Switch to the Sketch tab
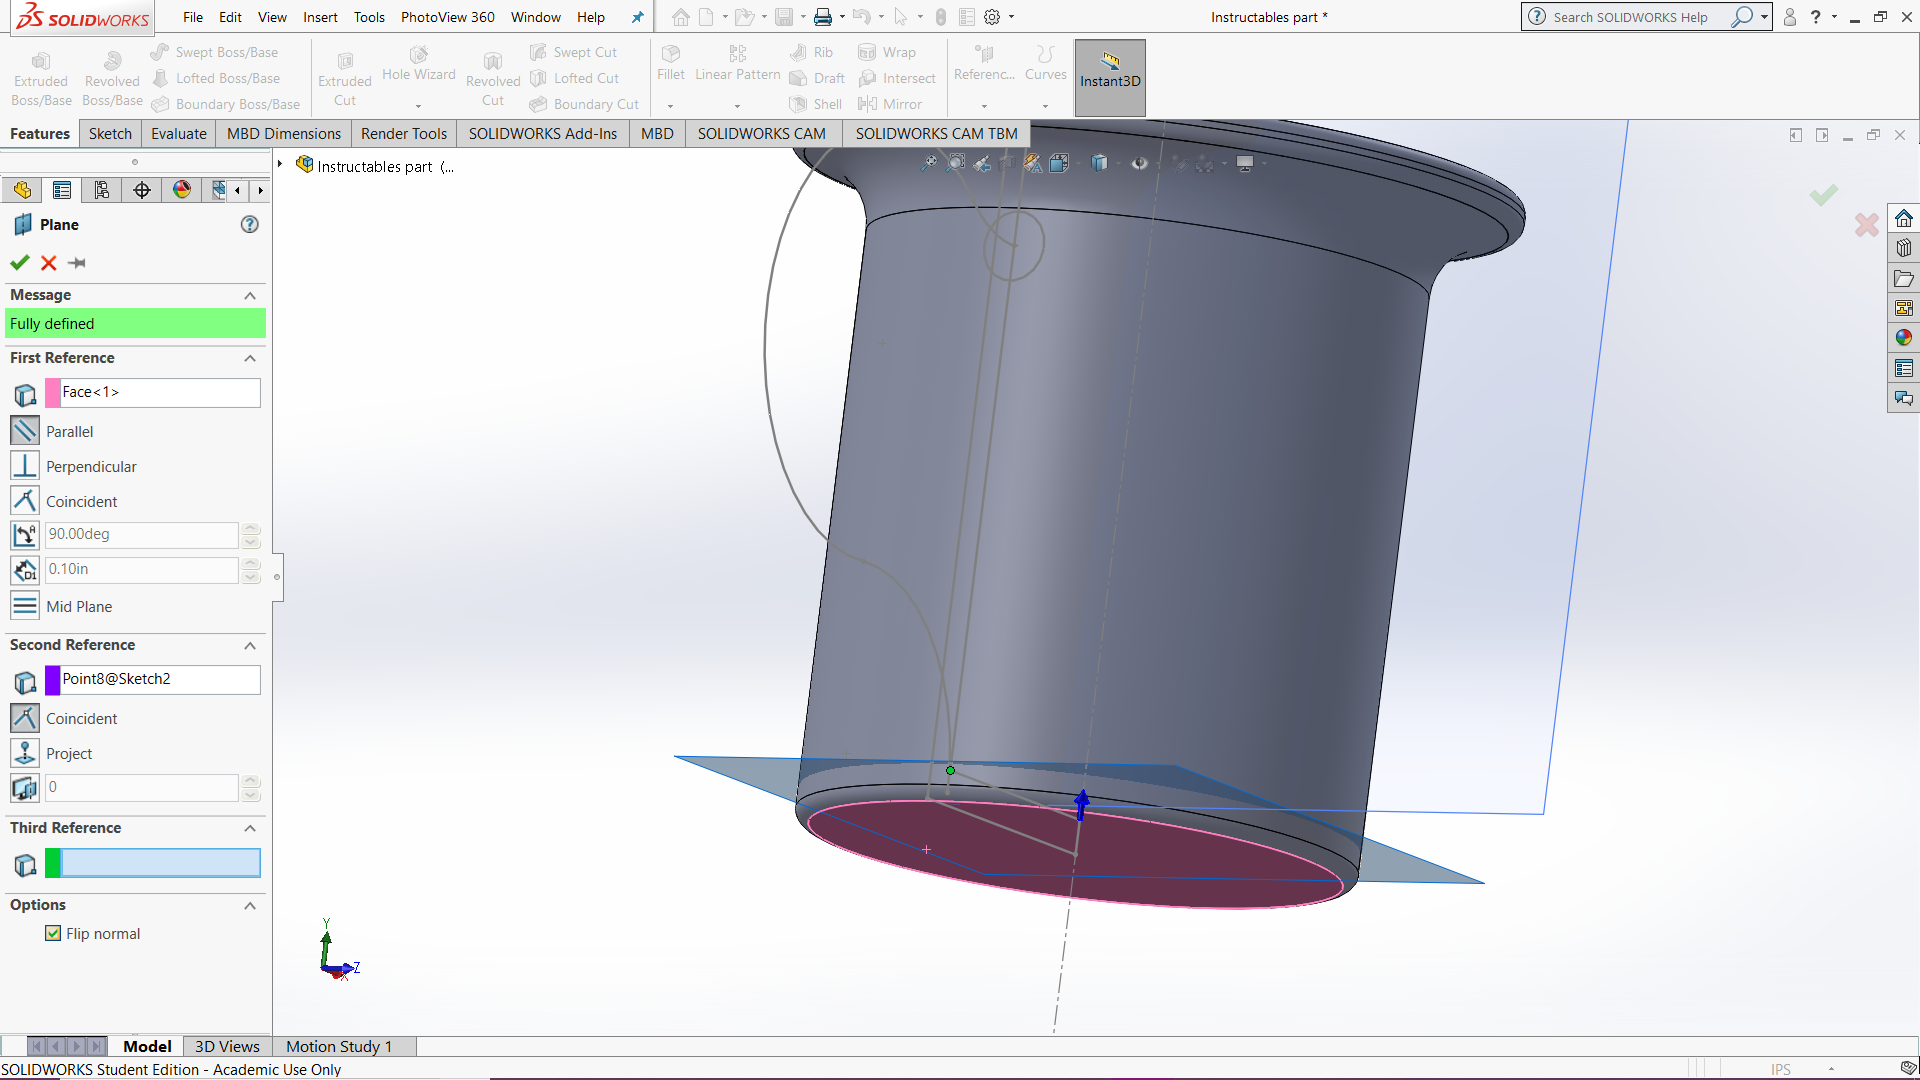Image resolution: width=1920 pixels, height=1080 pixels. tap(110, 133)
